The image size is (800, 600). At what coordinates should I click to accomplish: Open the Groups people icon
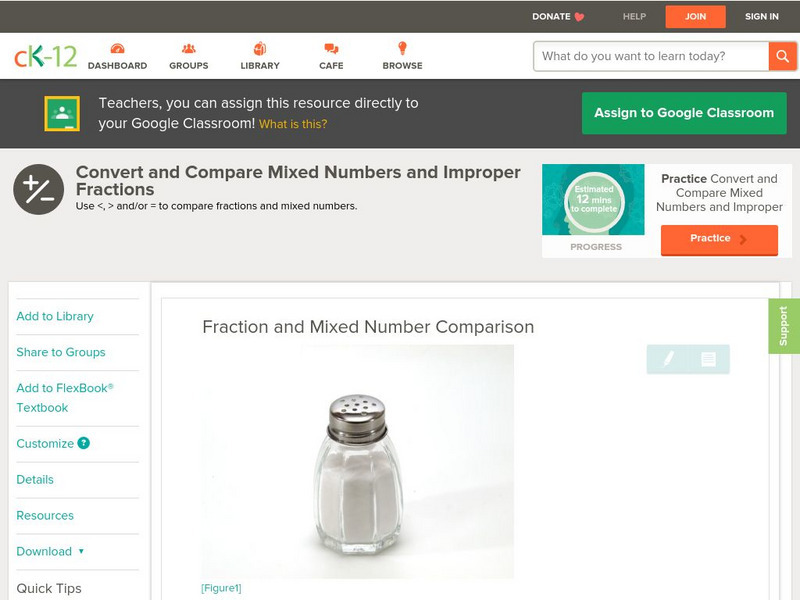(188, 49)
